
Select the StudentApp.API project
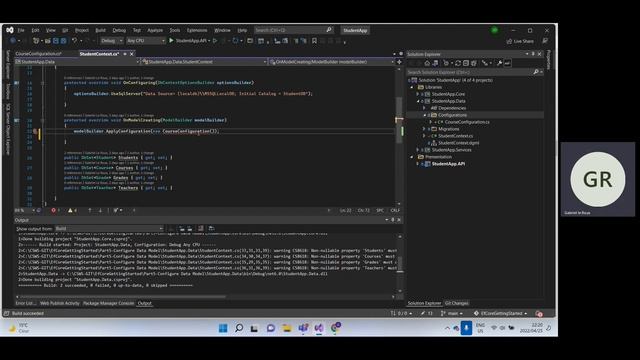[x=448, y=164]
